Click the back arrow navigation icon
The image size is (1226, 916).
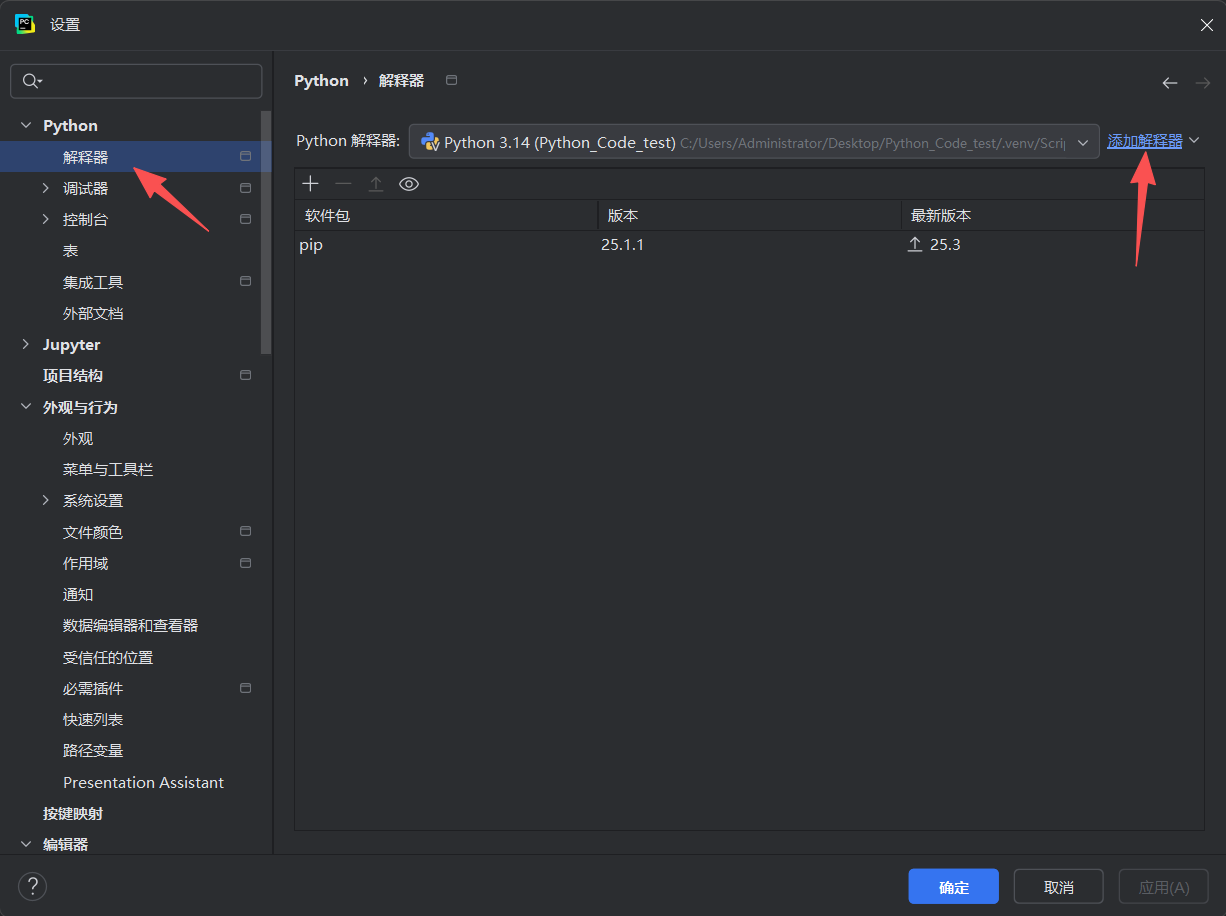click(x=1169, y=83)
